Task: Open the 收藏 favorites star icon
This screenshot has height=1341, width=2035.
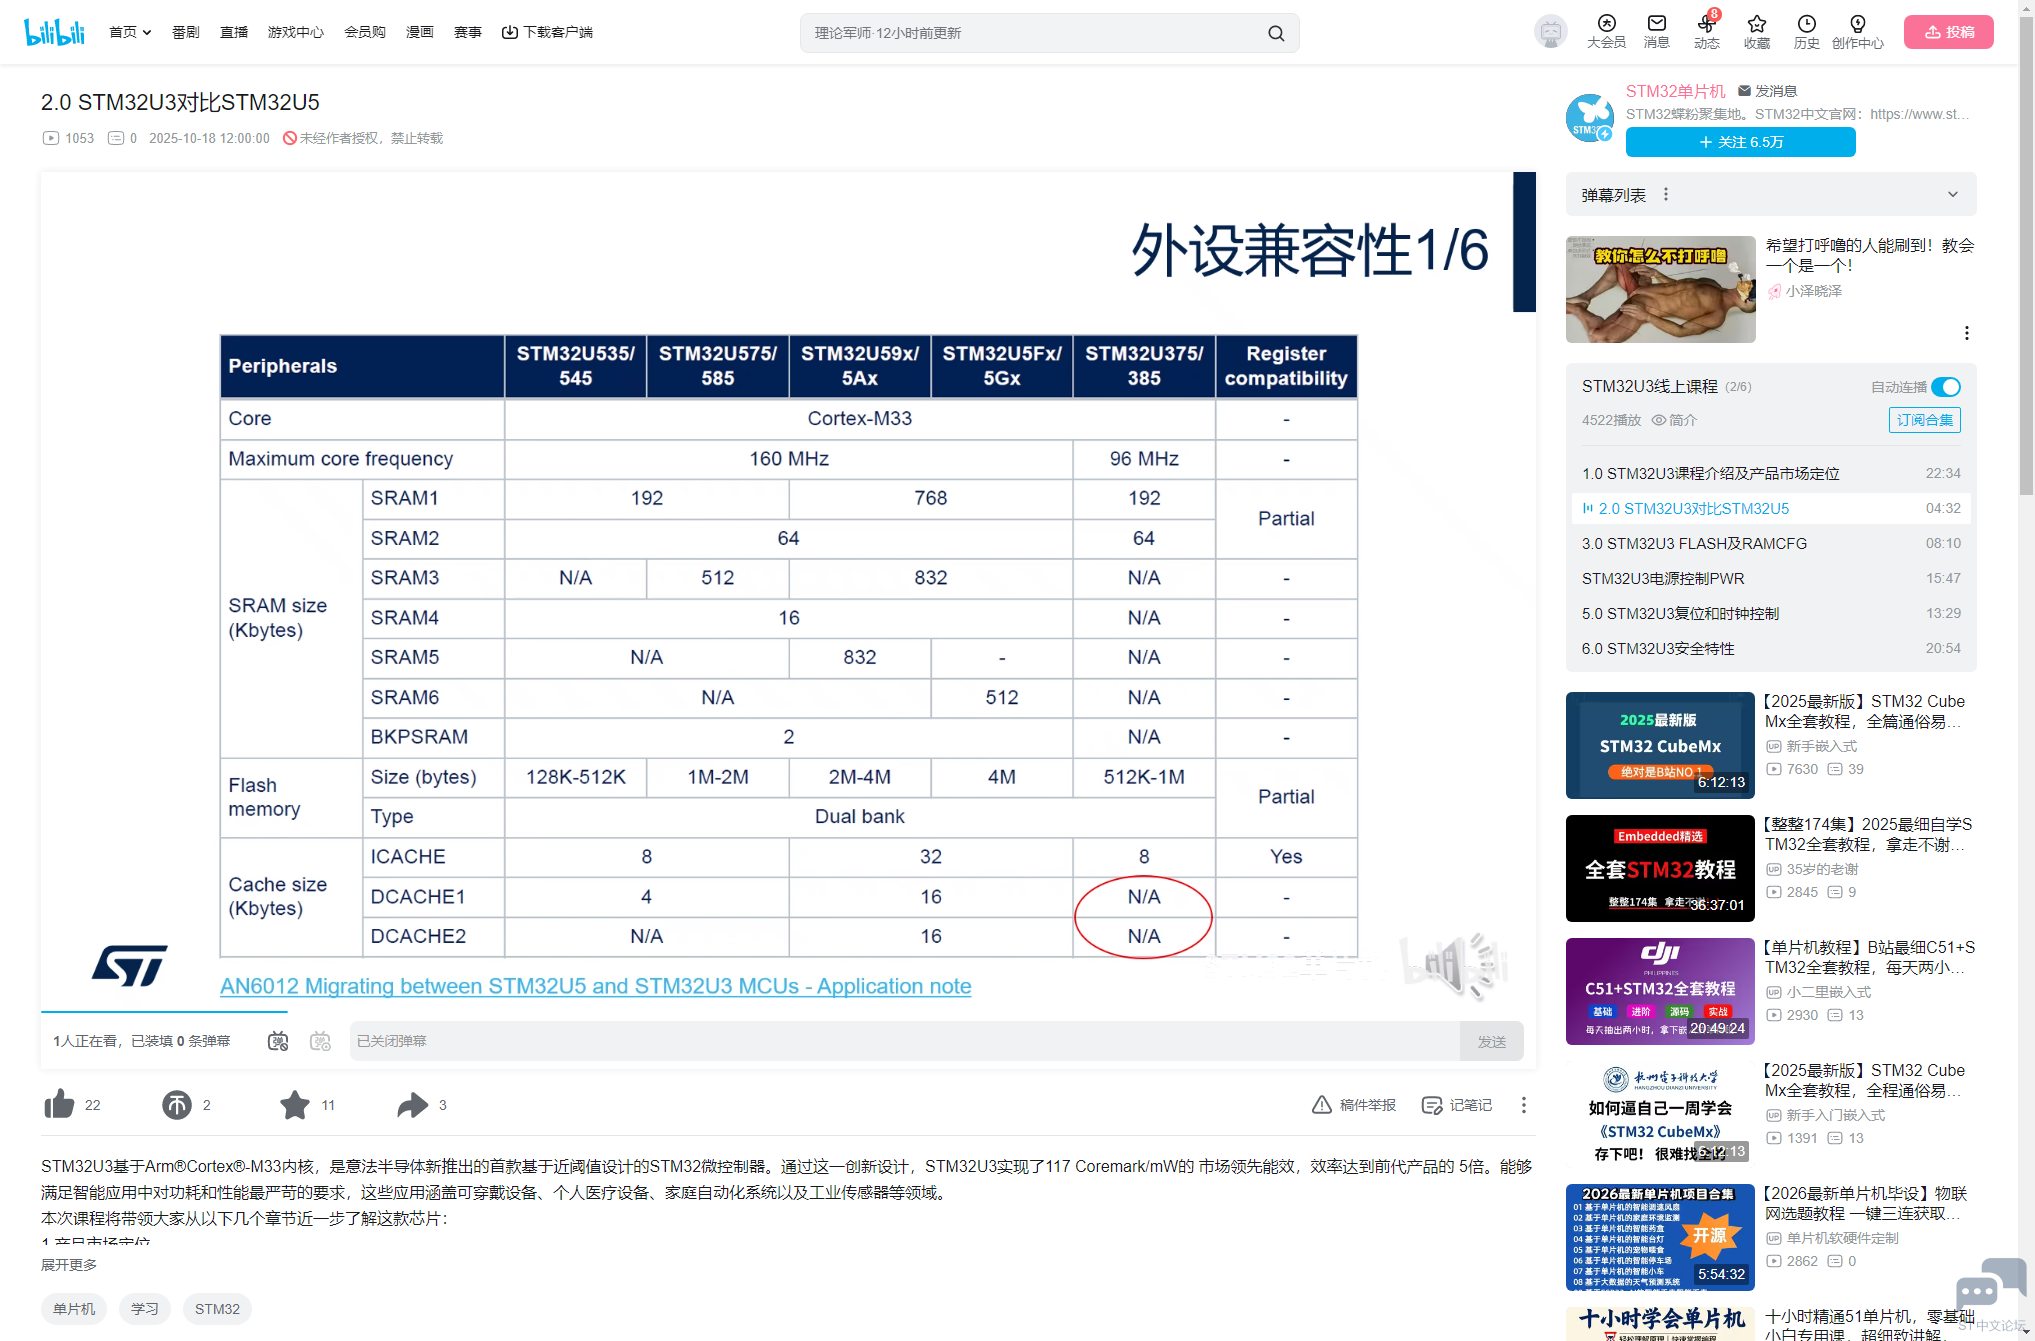Action: [x=1757, y=32]
